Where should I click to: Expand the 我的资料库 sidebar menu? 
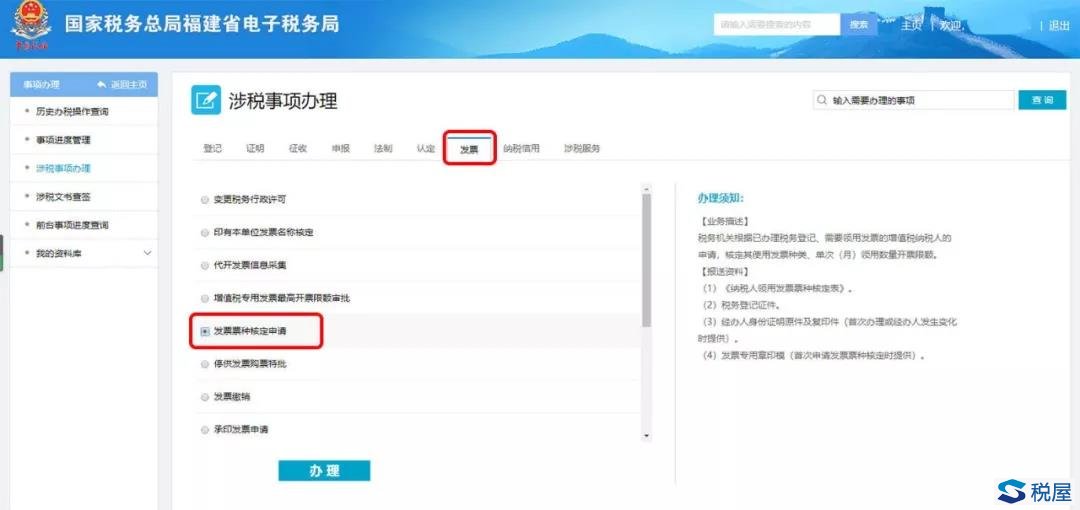coord(147,253)
